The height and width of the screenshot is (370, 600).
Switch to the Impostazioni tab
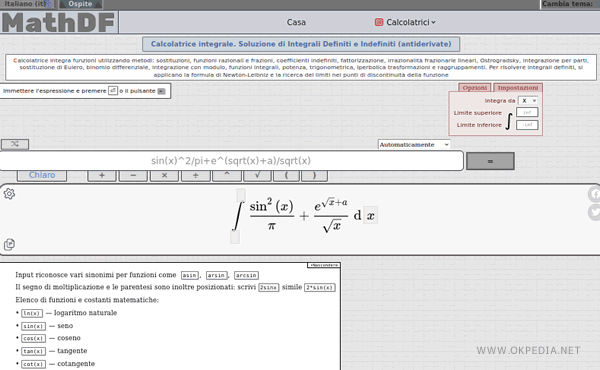click(518, 88)
